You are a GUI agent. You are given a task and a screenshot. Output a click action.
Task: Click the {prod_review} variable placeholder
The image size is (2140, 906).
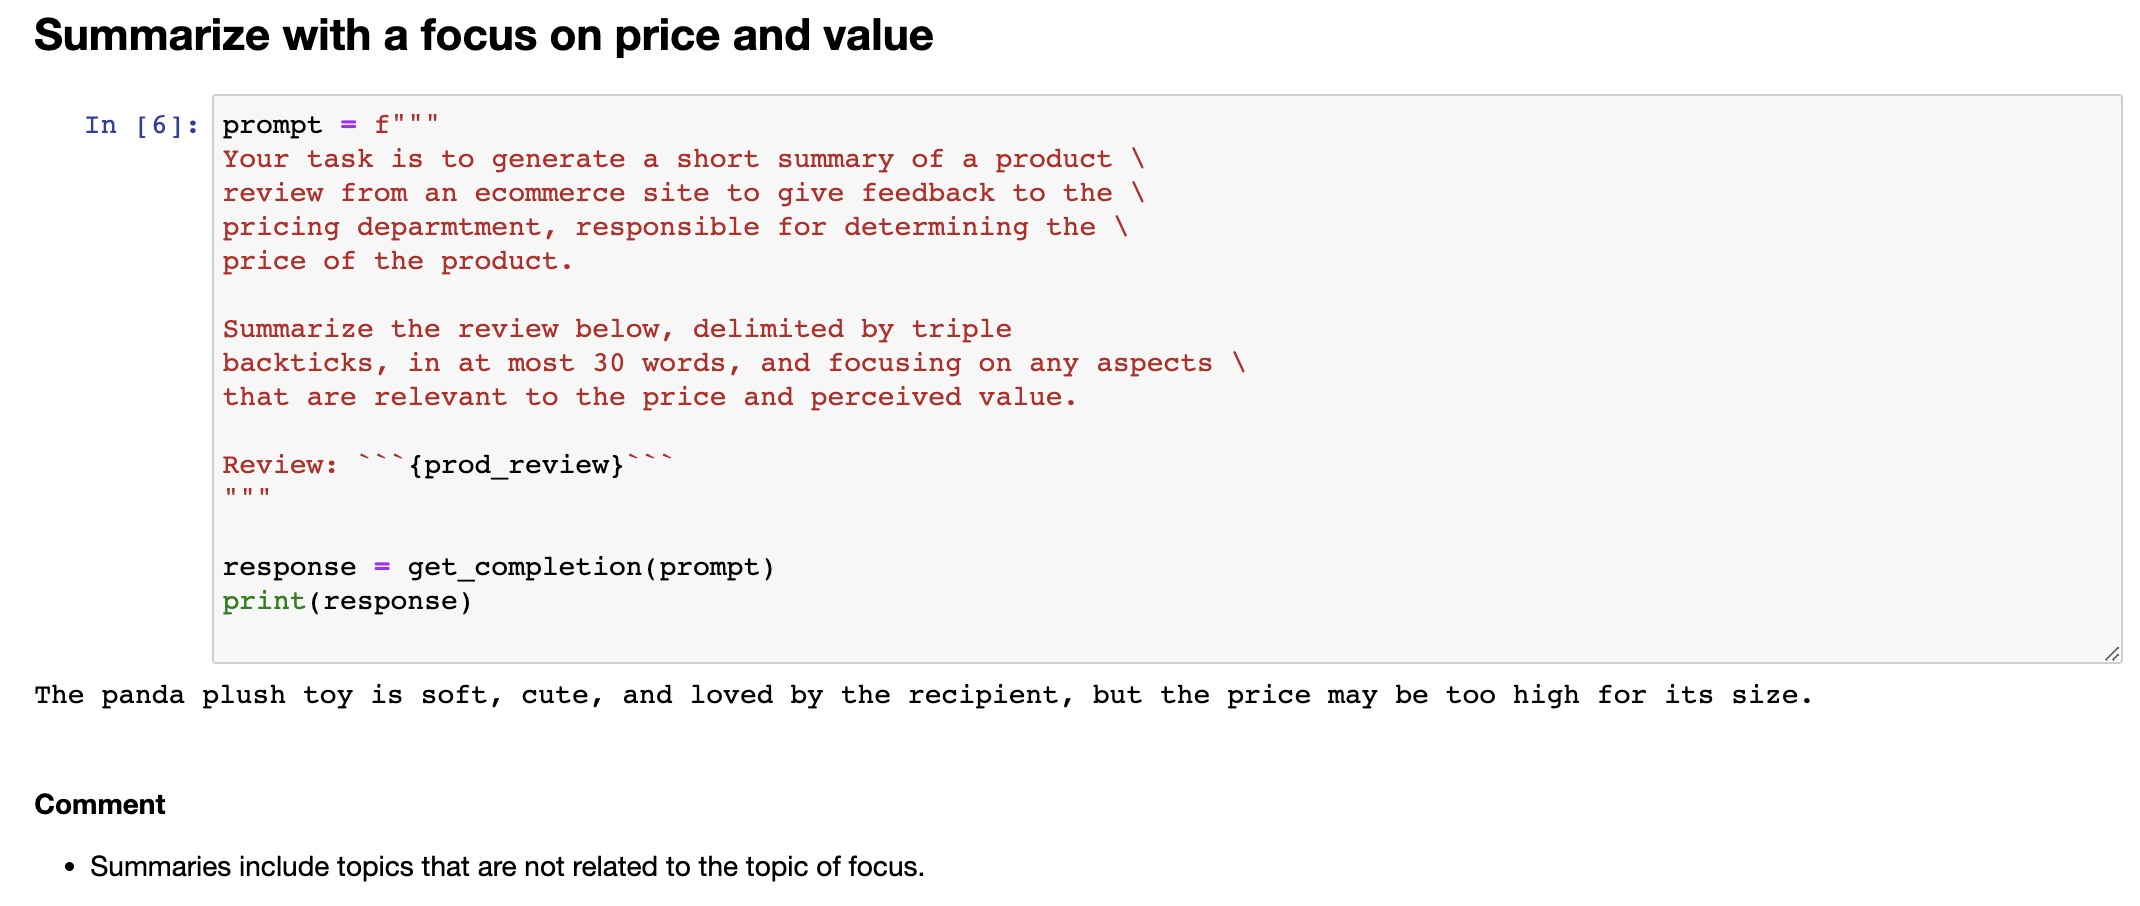(516, 465)
